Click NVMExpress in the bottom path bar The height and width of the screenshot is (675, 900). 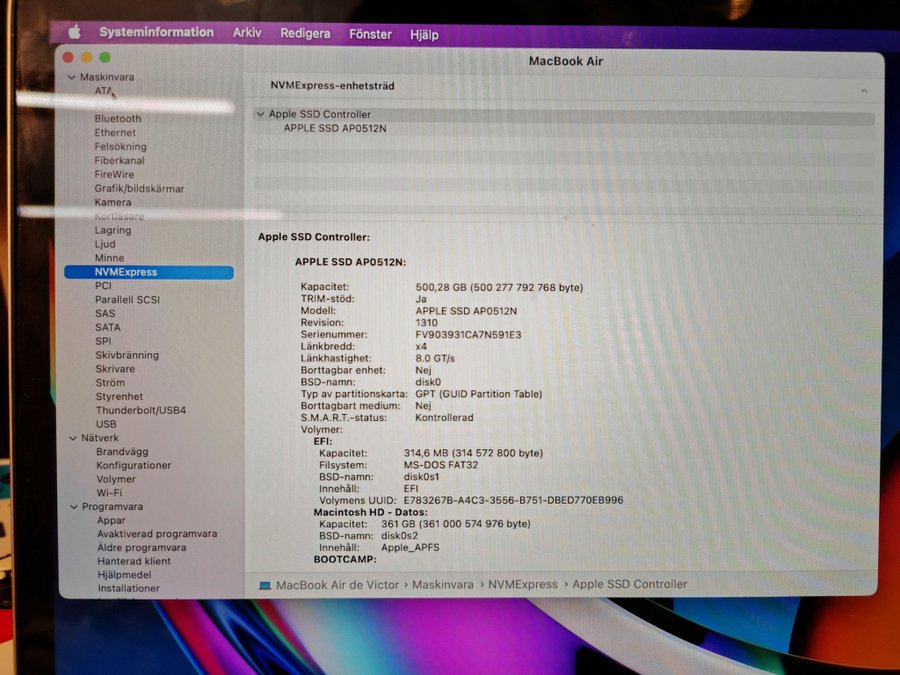click(x=525, y=584)
